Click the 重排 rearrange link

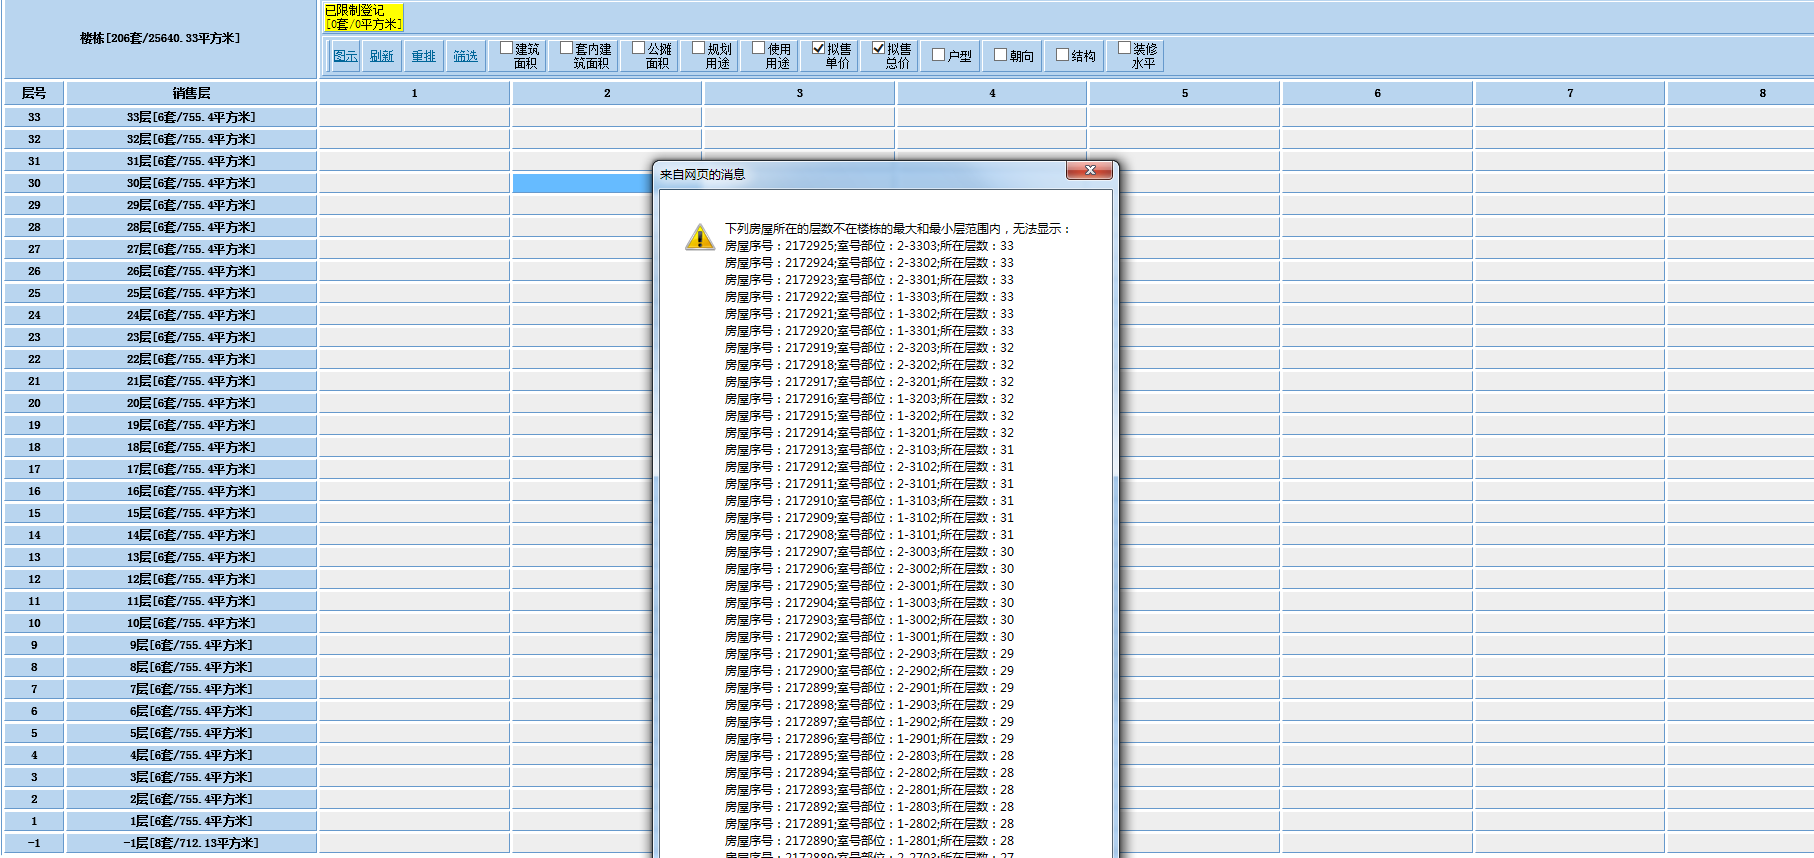click(x=424, y=56)
